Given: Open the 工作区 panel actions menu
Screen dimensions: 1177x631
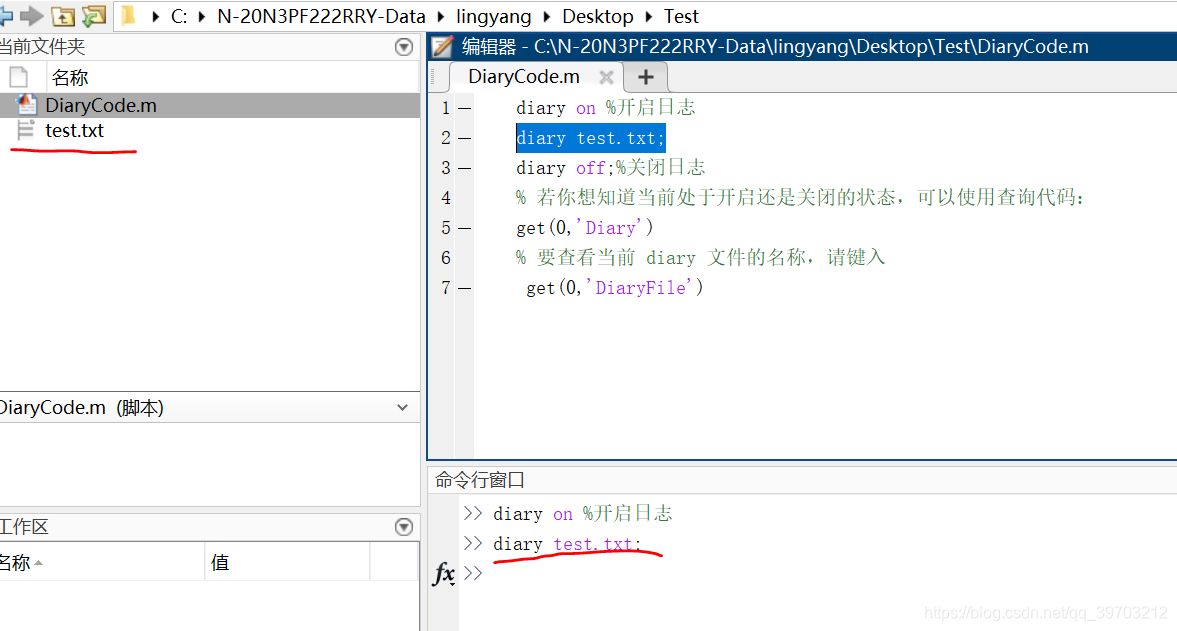Looking at the screenshot, I should [403, 526].
